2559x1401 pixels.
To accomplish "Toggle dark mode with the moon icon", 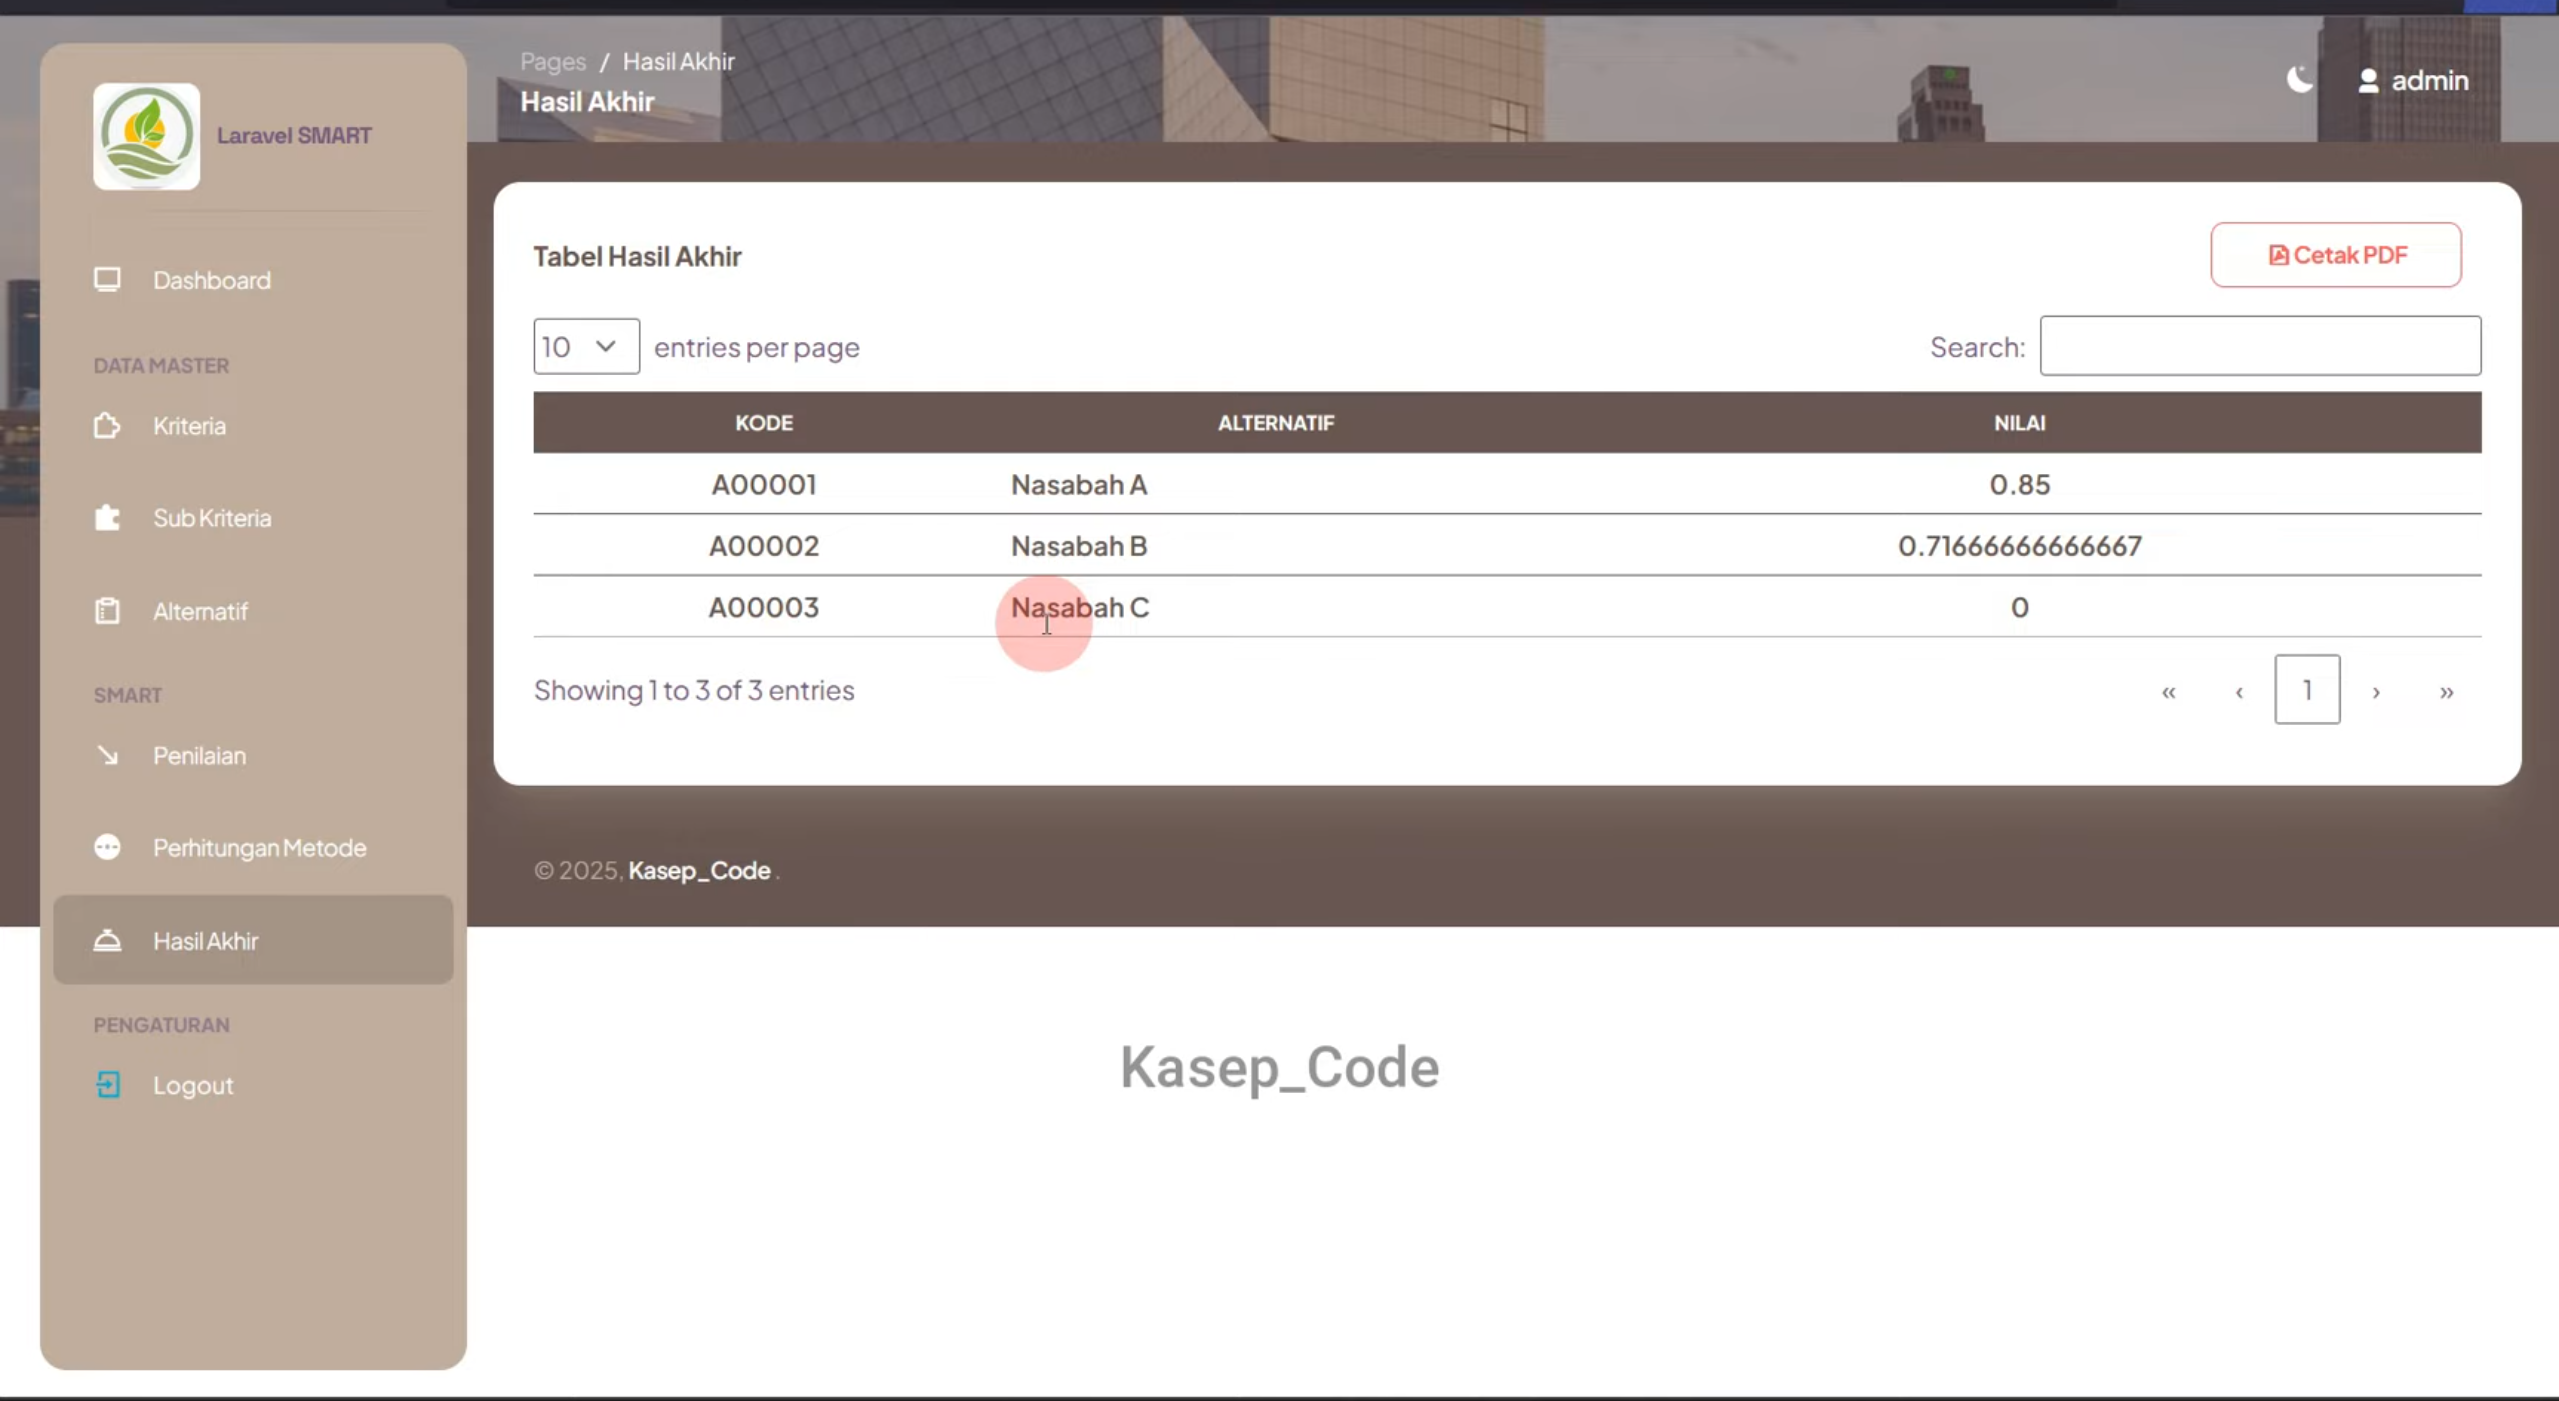I will tap(2299, 79).
